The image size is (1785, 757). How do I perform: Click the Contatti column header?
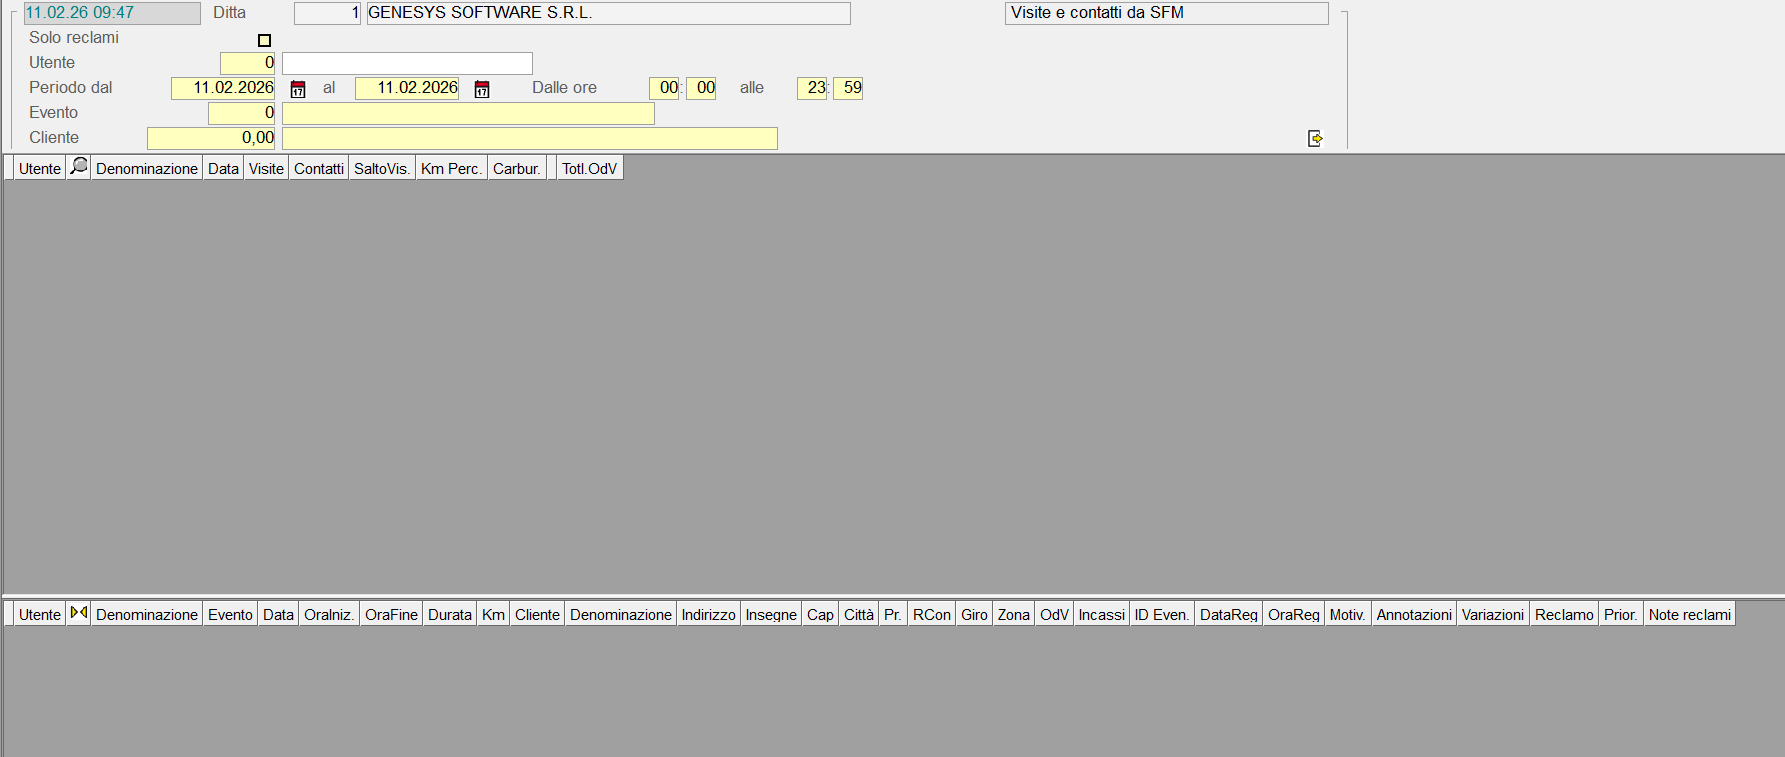pos(319,168)
